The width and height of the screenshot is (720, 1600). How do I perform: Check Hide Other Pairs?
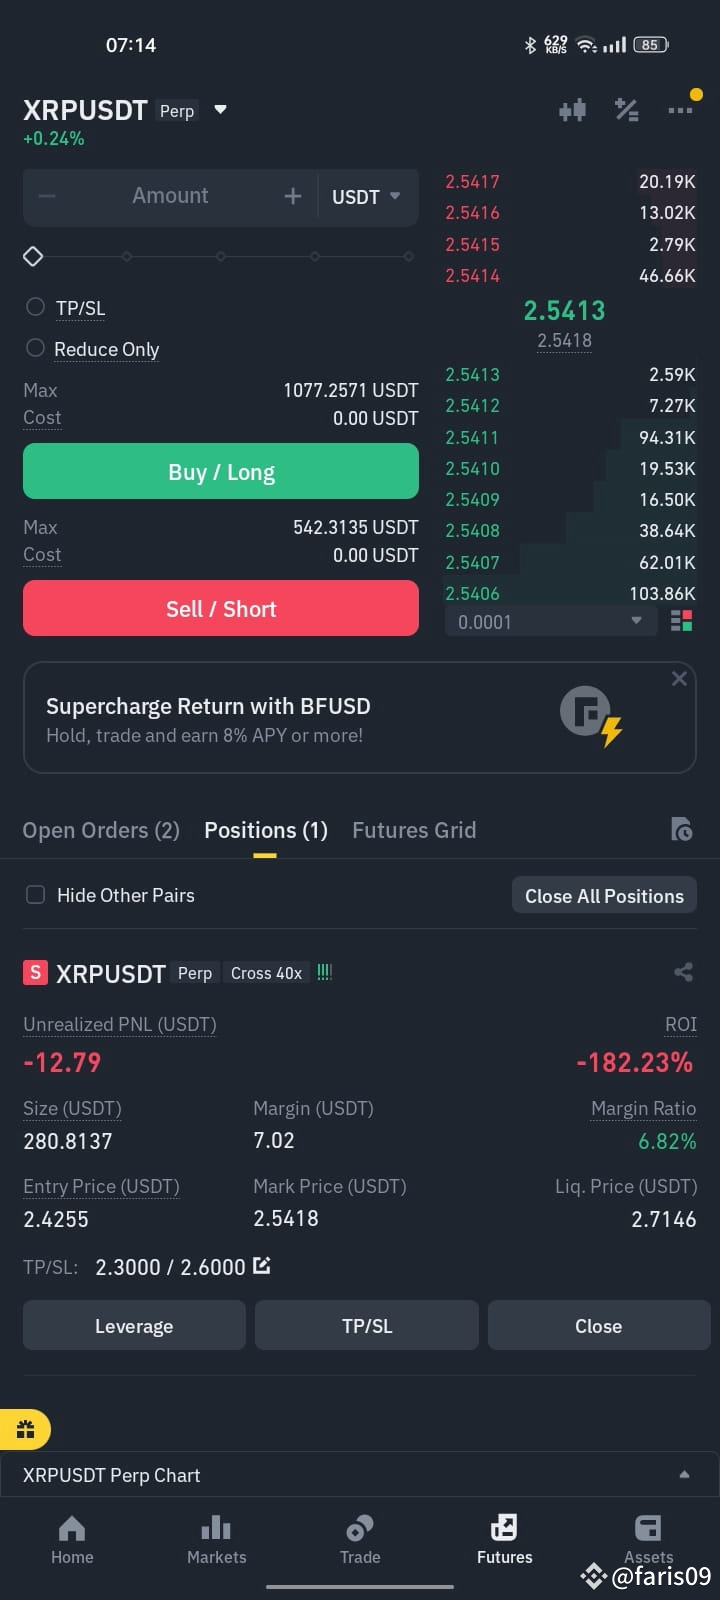tap(35, 895)
